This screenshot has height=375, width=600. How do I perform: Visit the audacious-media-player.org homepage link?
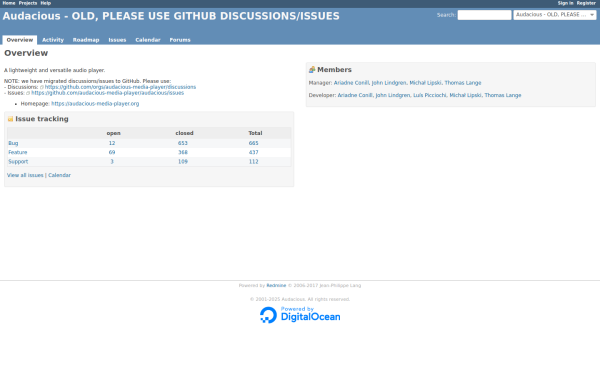95,104
